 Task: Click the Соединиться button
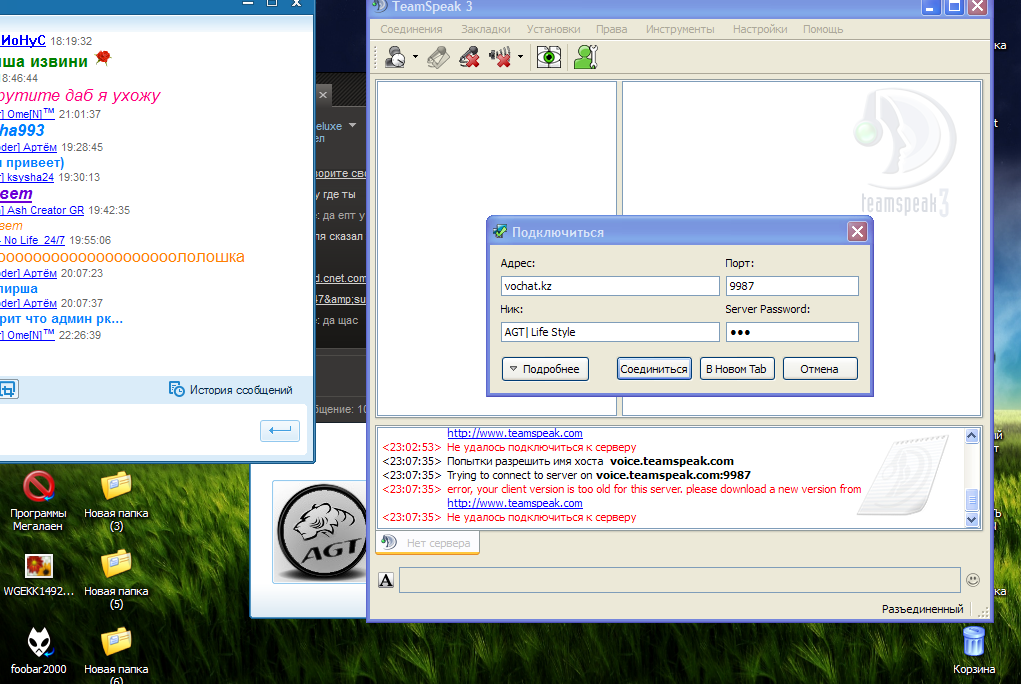point(654,369)
